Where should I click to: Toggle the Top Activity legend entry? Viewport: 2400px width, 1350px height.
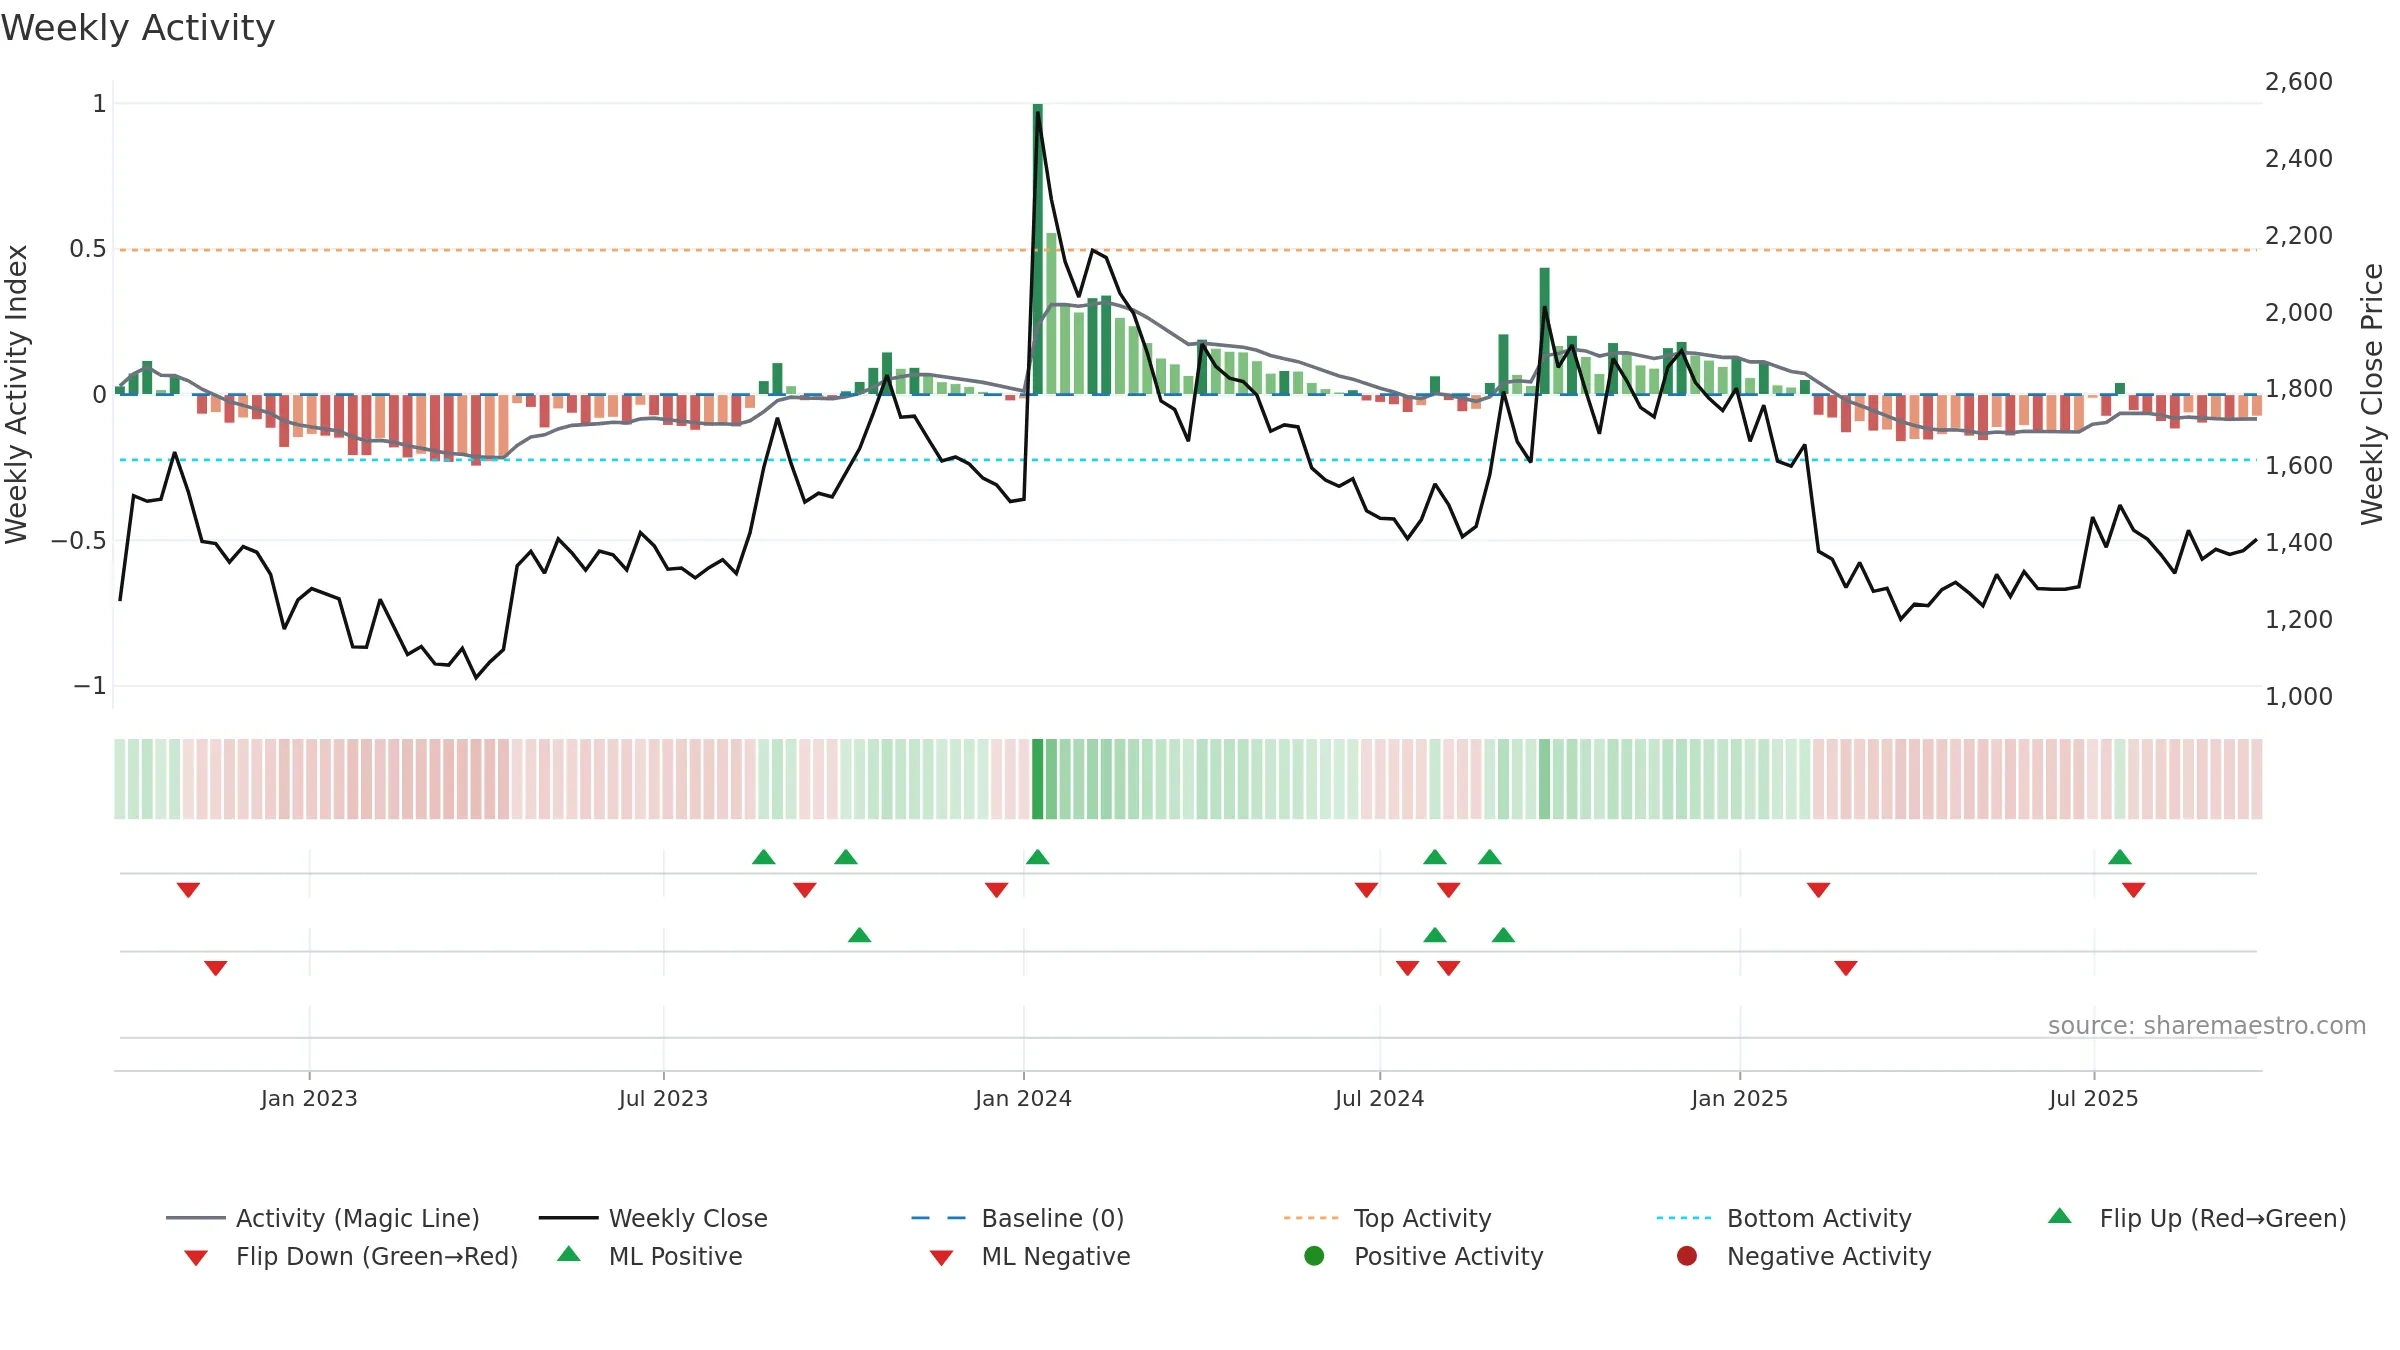click(x=1387, y=1218)
